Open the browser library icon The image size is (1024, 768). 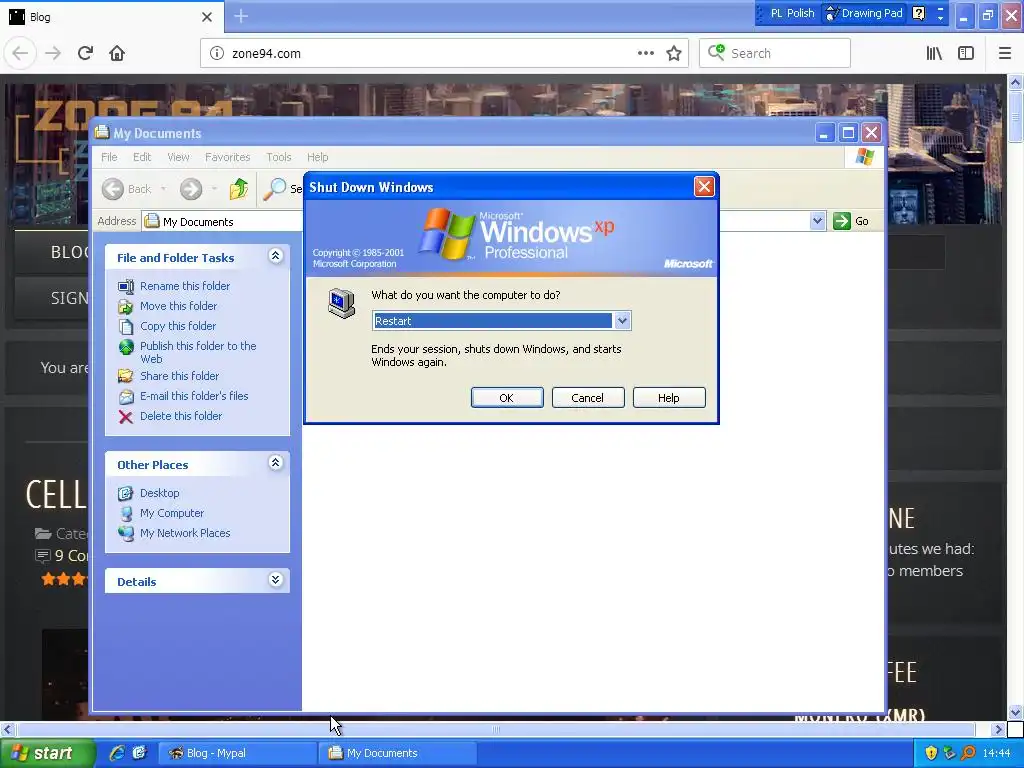click(935, 53)
